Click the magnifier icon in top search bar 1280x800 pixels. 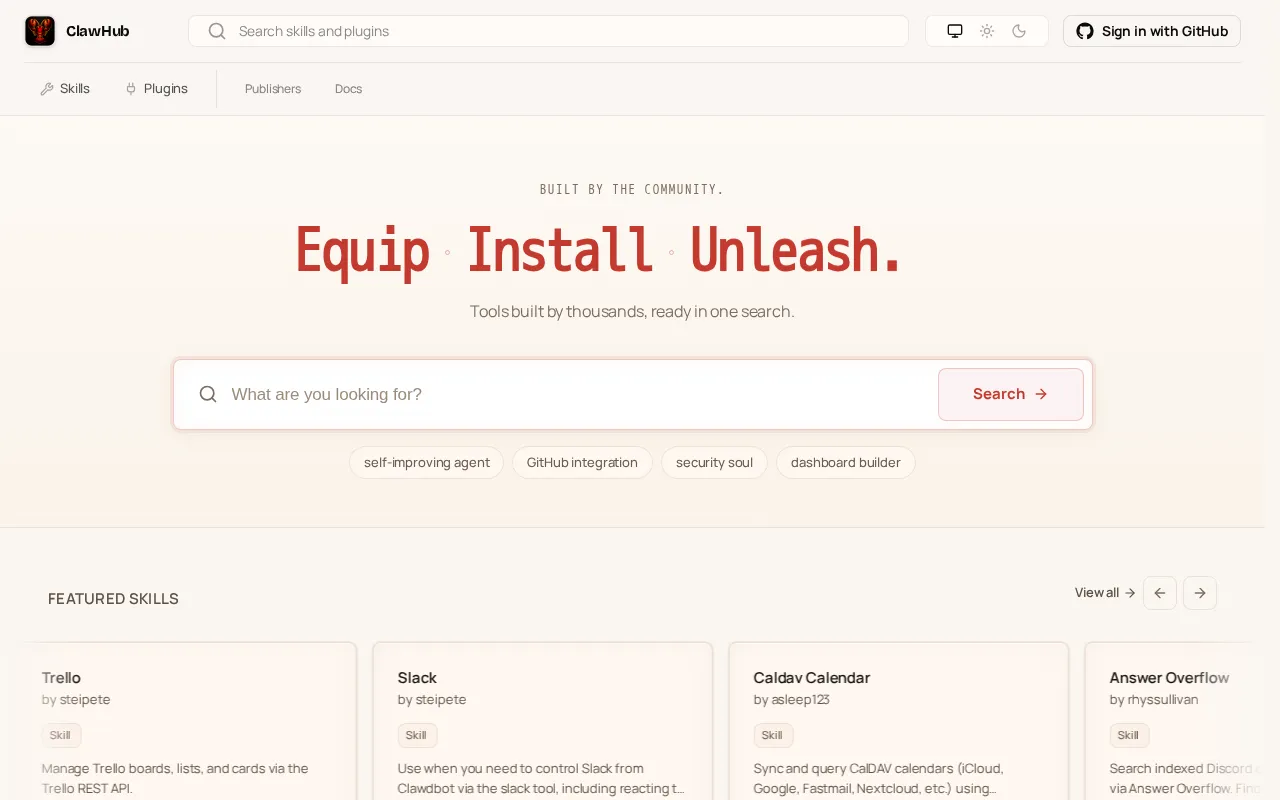click(217, 31)
